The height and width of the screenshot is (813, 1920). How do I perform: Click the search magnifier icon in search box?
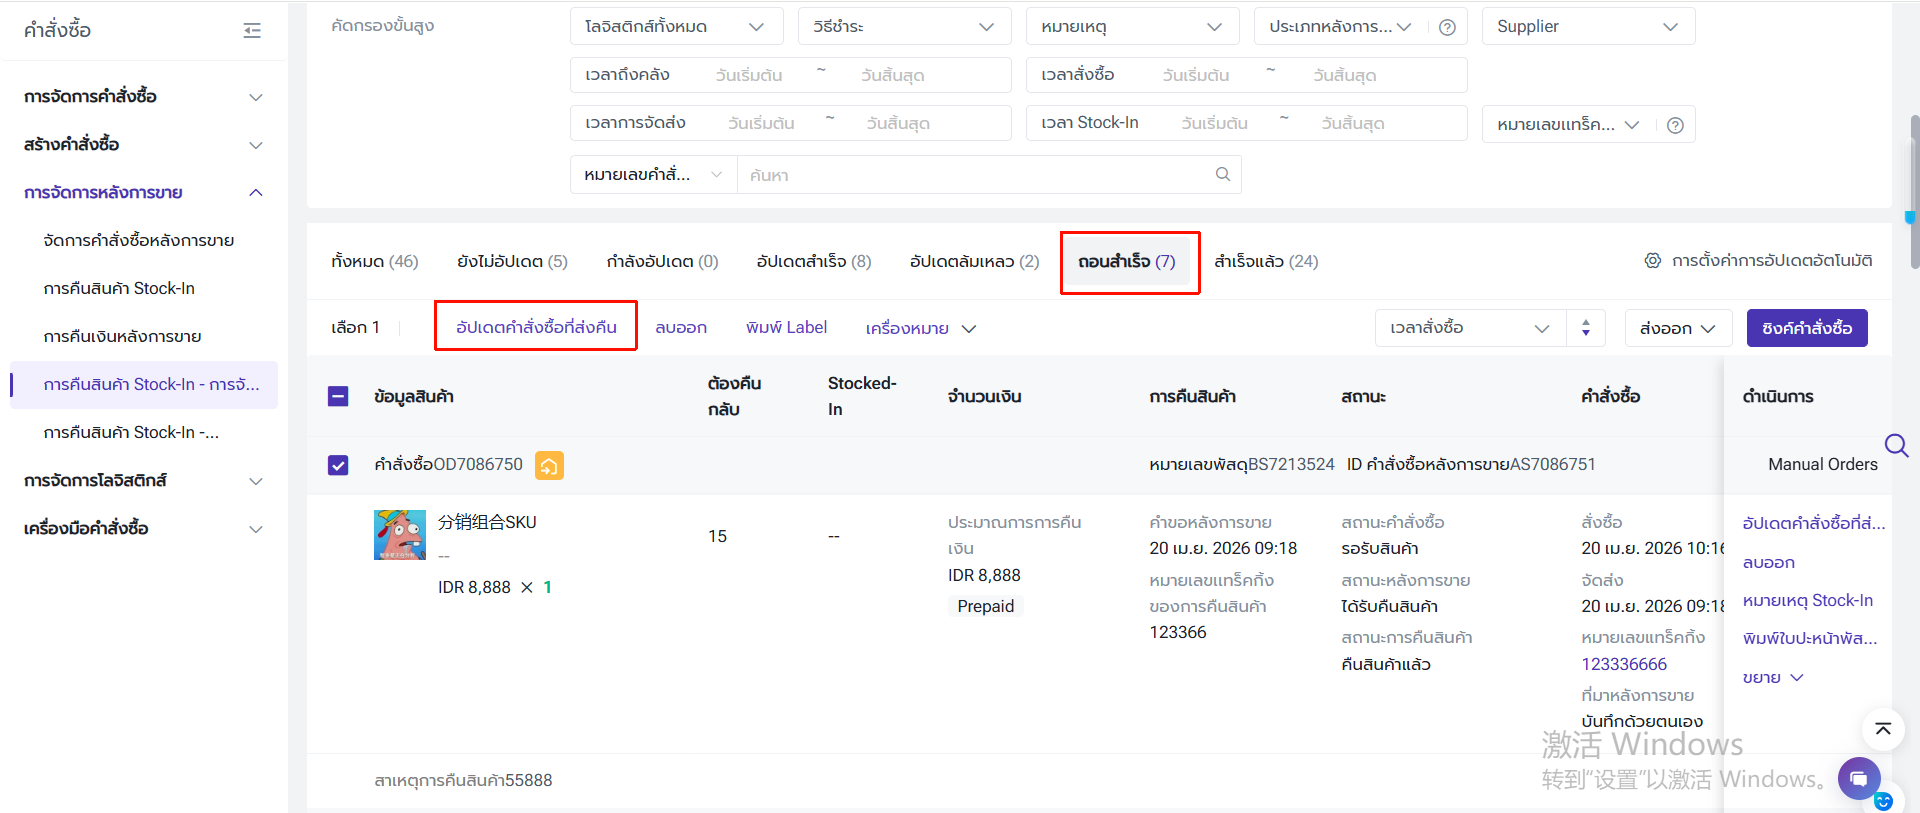tap(1222, 175)
